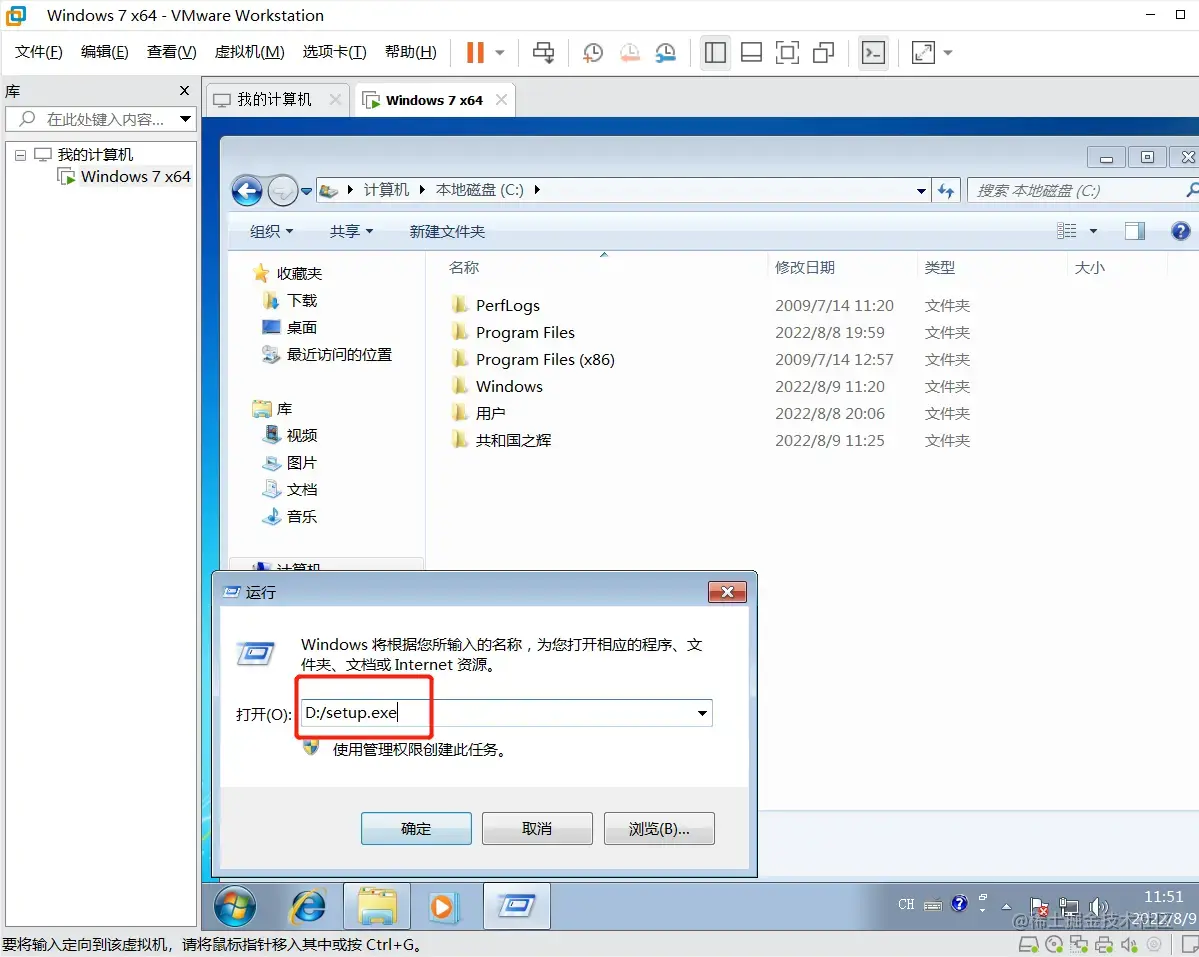The image size is (1199, 957).
Task: Open Internet Explorer from the taskbar
Action: pyautogui.click(x=307, y=907)
